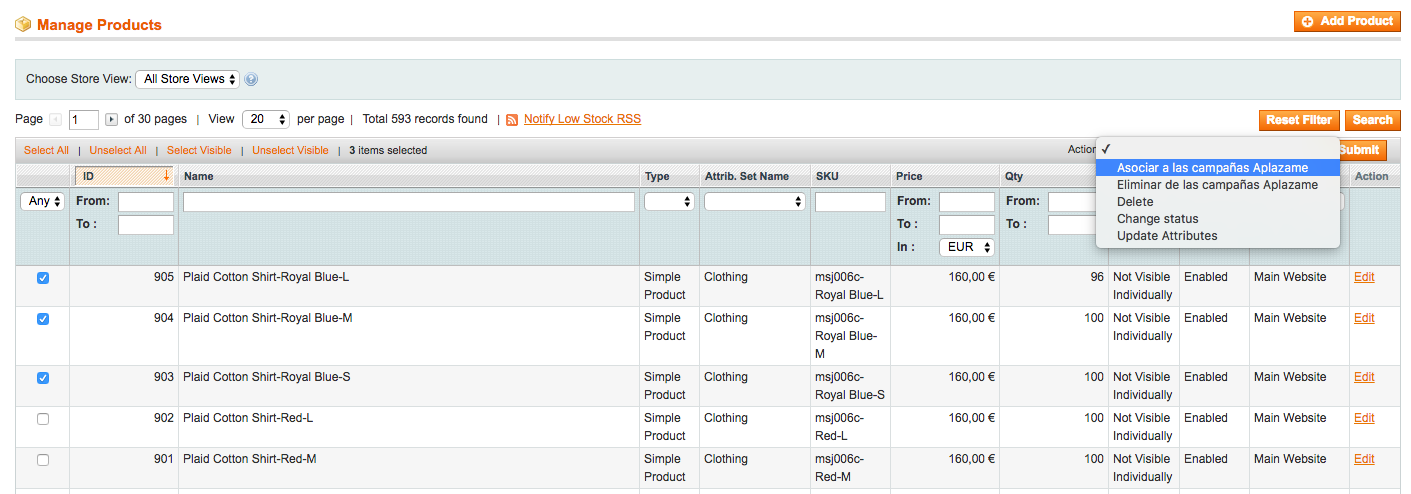Edit product 903 link
The width and height of the screenshot is (1411, 494).
pos(1364,377)
